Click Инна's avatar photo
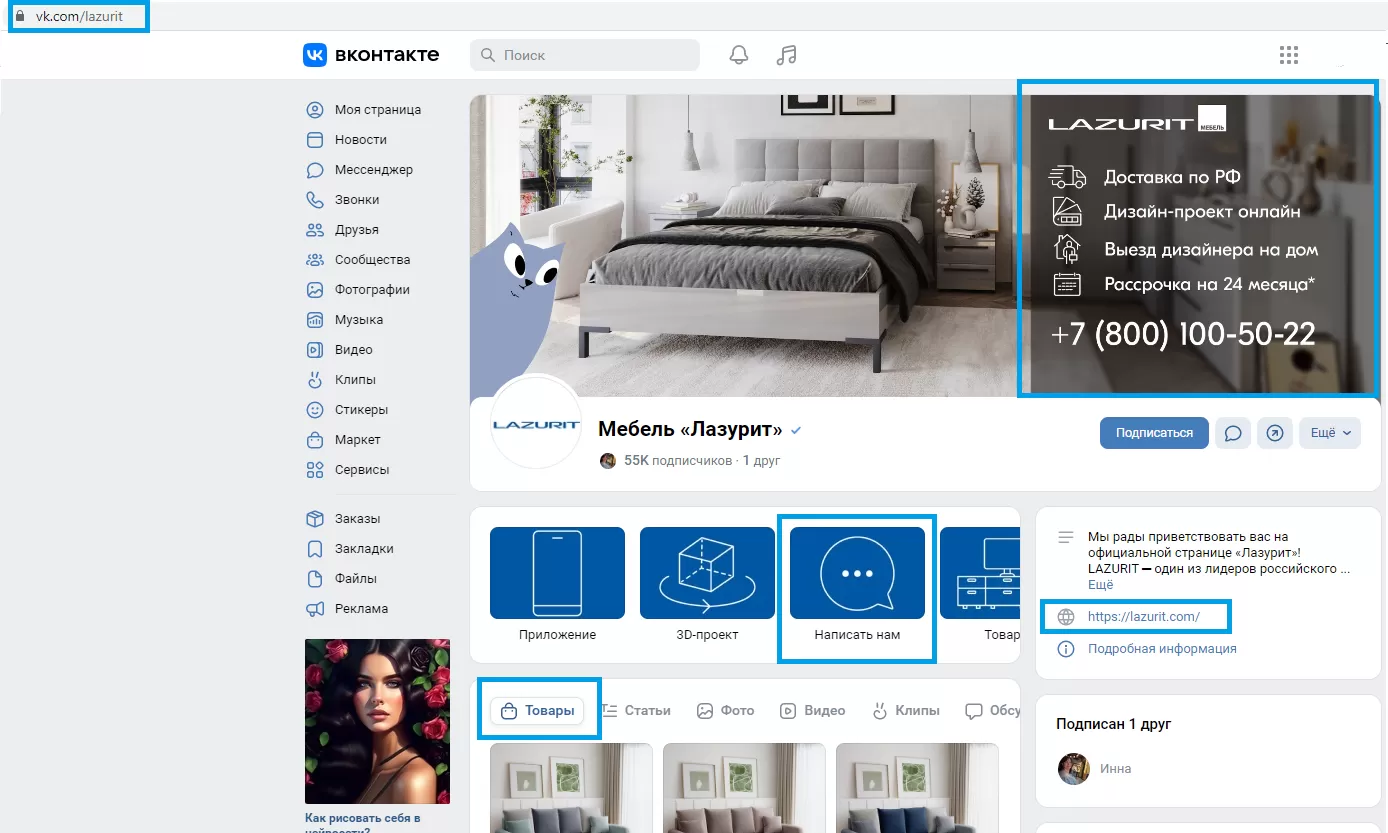This screenshot has height=833, width=1388. [1074, 769]
